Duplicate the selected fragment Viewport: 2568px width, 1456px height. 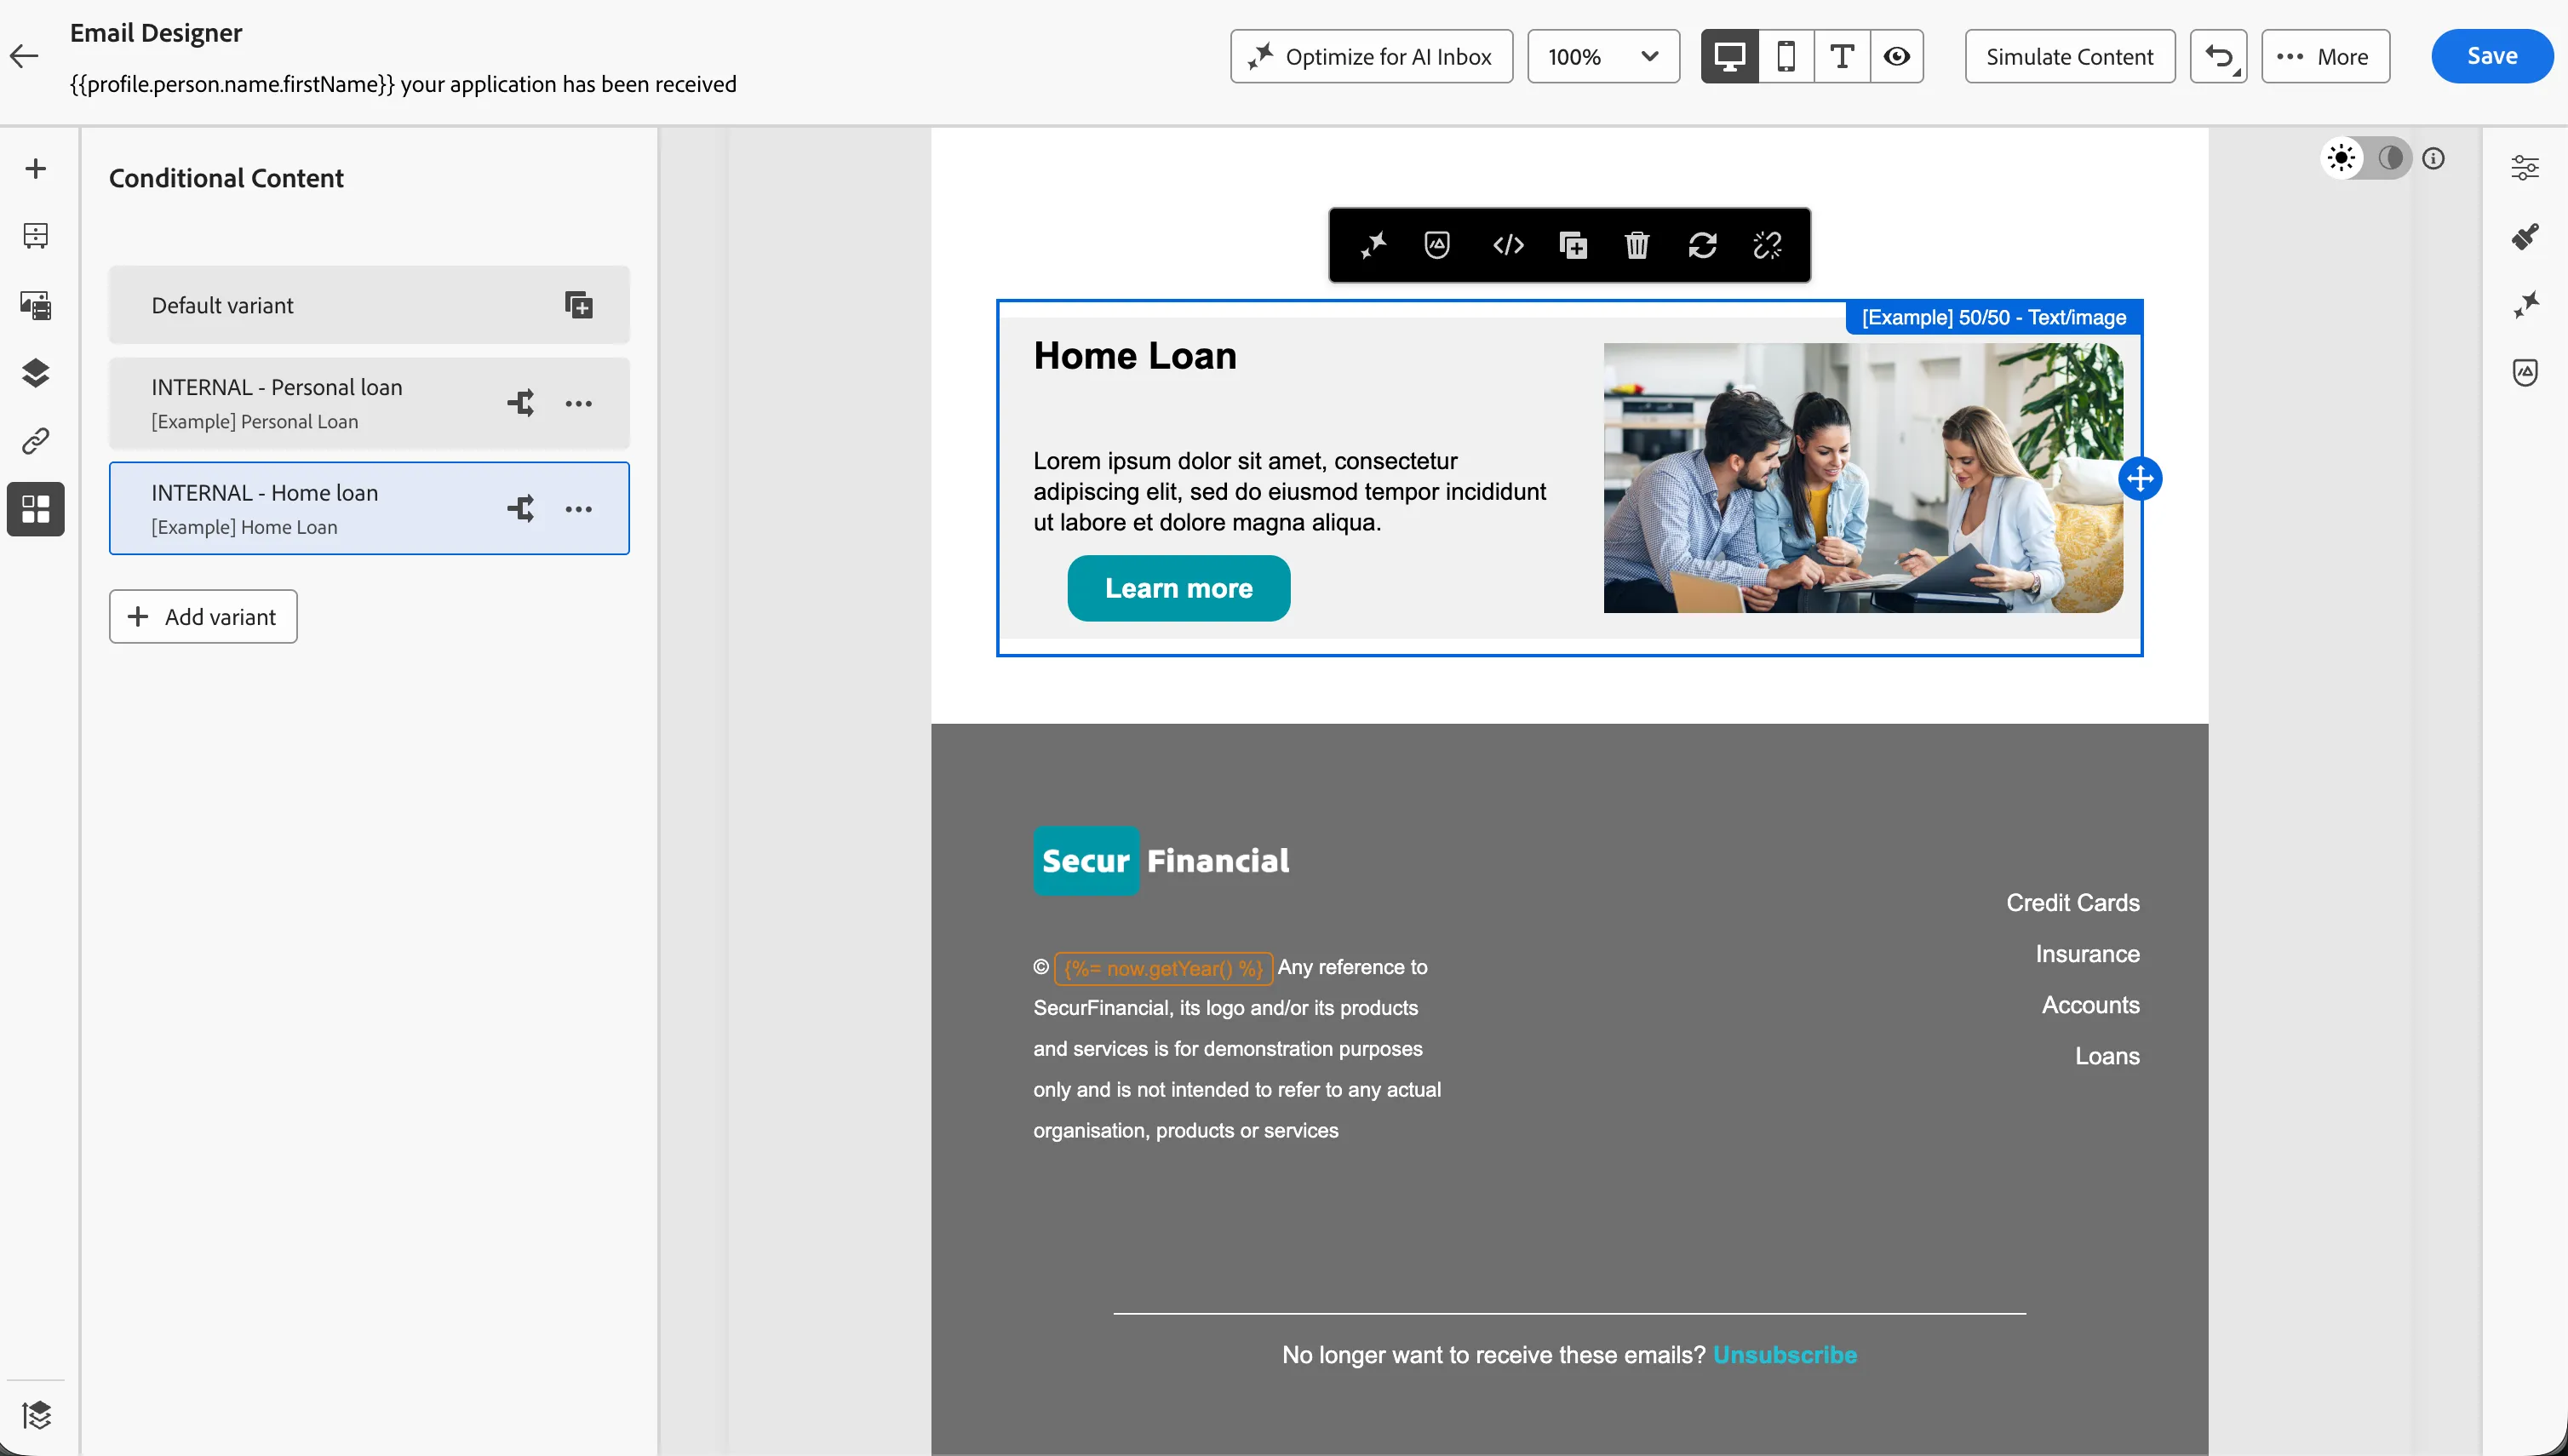point(1573,245)
